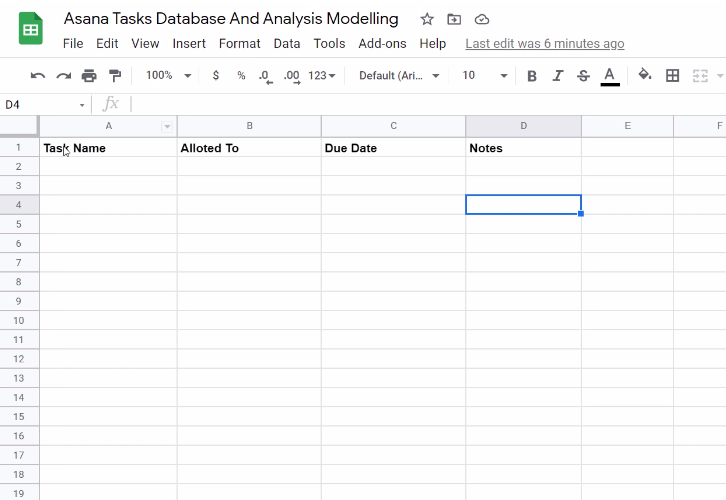Viewport: 726px width, 500px height.
Task: Open the fill color bucket
Action: click(x=645, y=75)
